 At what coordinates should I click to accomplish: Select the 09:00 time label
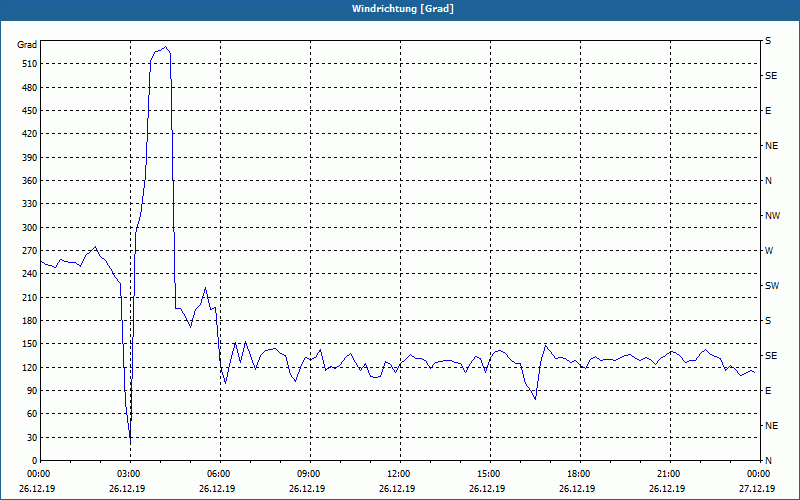tap(308, 474)
